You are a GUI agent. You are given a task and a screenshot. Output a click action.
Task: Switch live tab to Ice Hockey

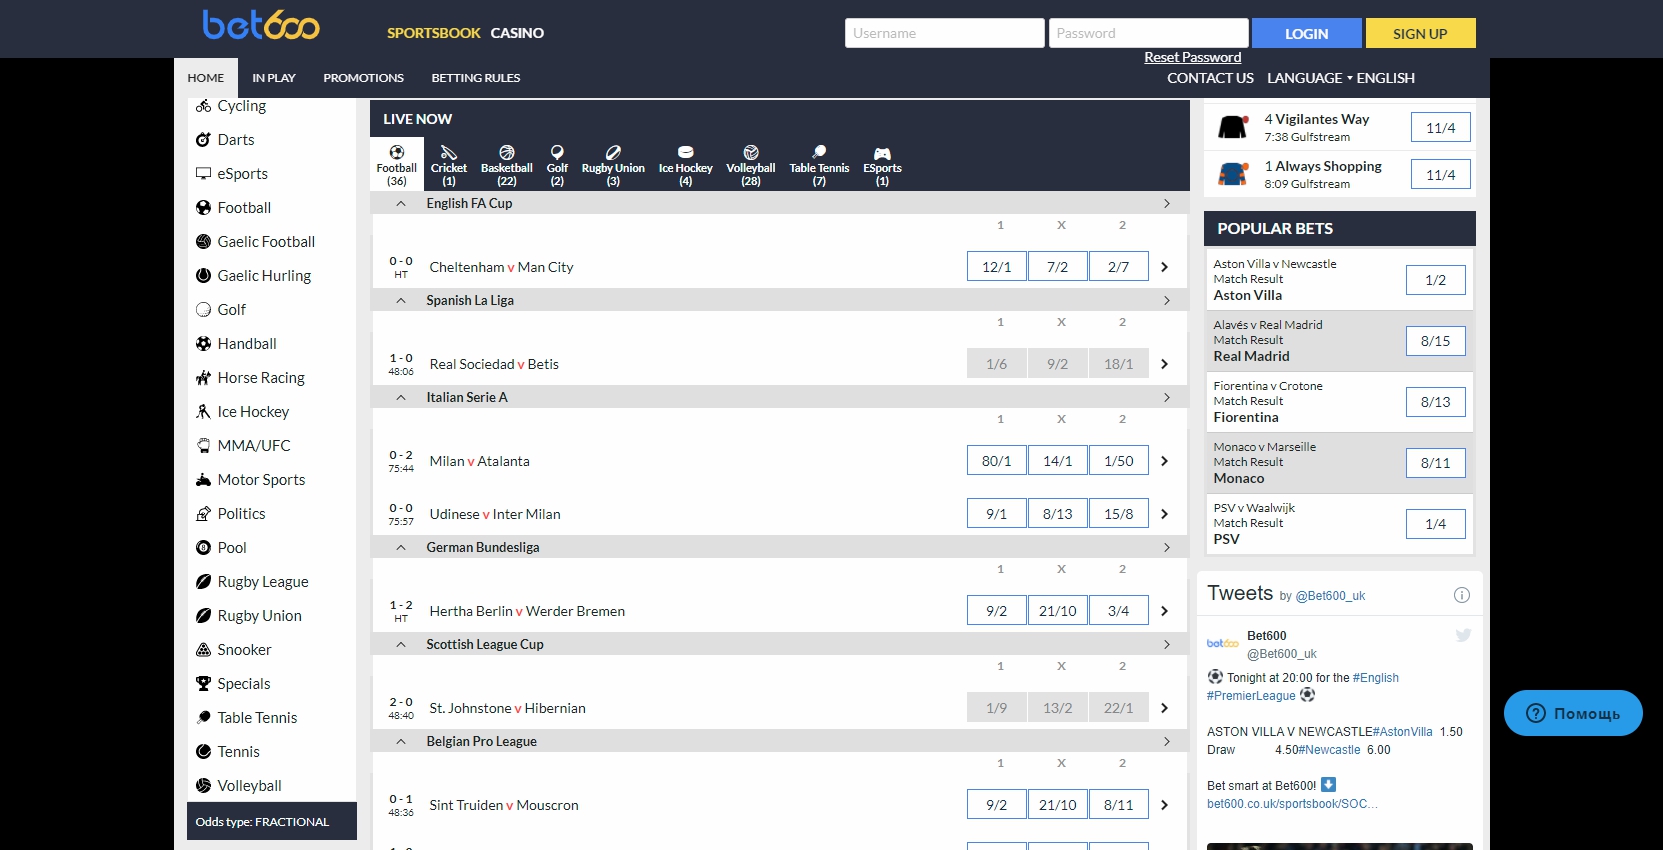pos(686,165)
